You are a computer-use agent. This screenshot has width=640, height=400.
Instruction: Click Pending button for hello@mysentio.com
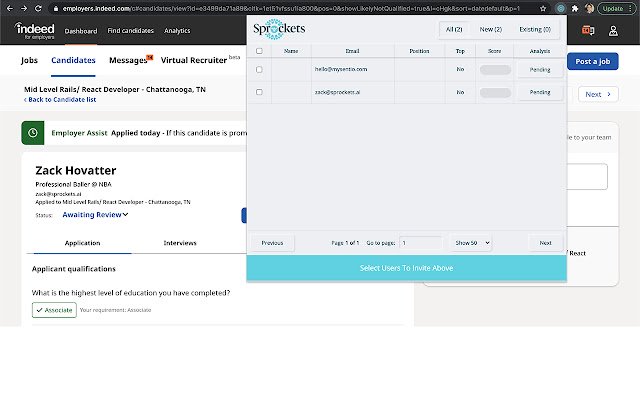(540, 69)
